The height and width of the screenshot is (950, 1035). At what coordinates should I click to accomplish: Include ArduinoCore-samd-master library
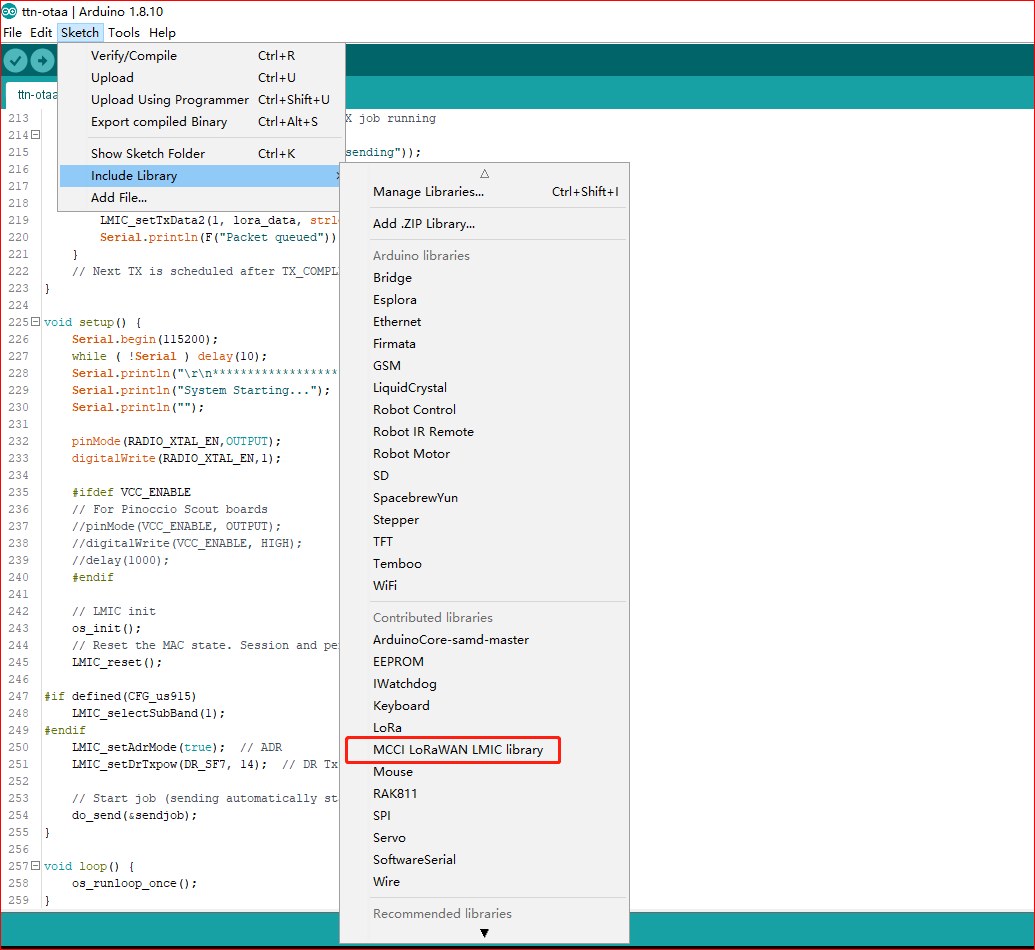(x=484, y=639)
